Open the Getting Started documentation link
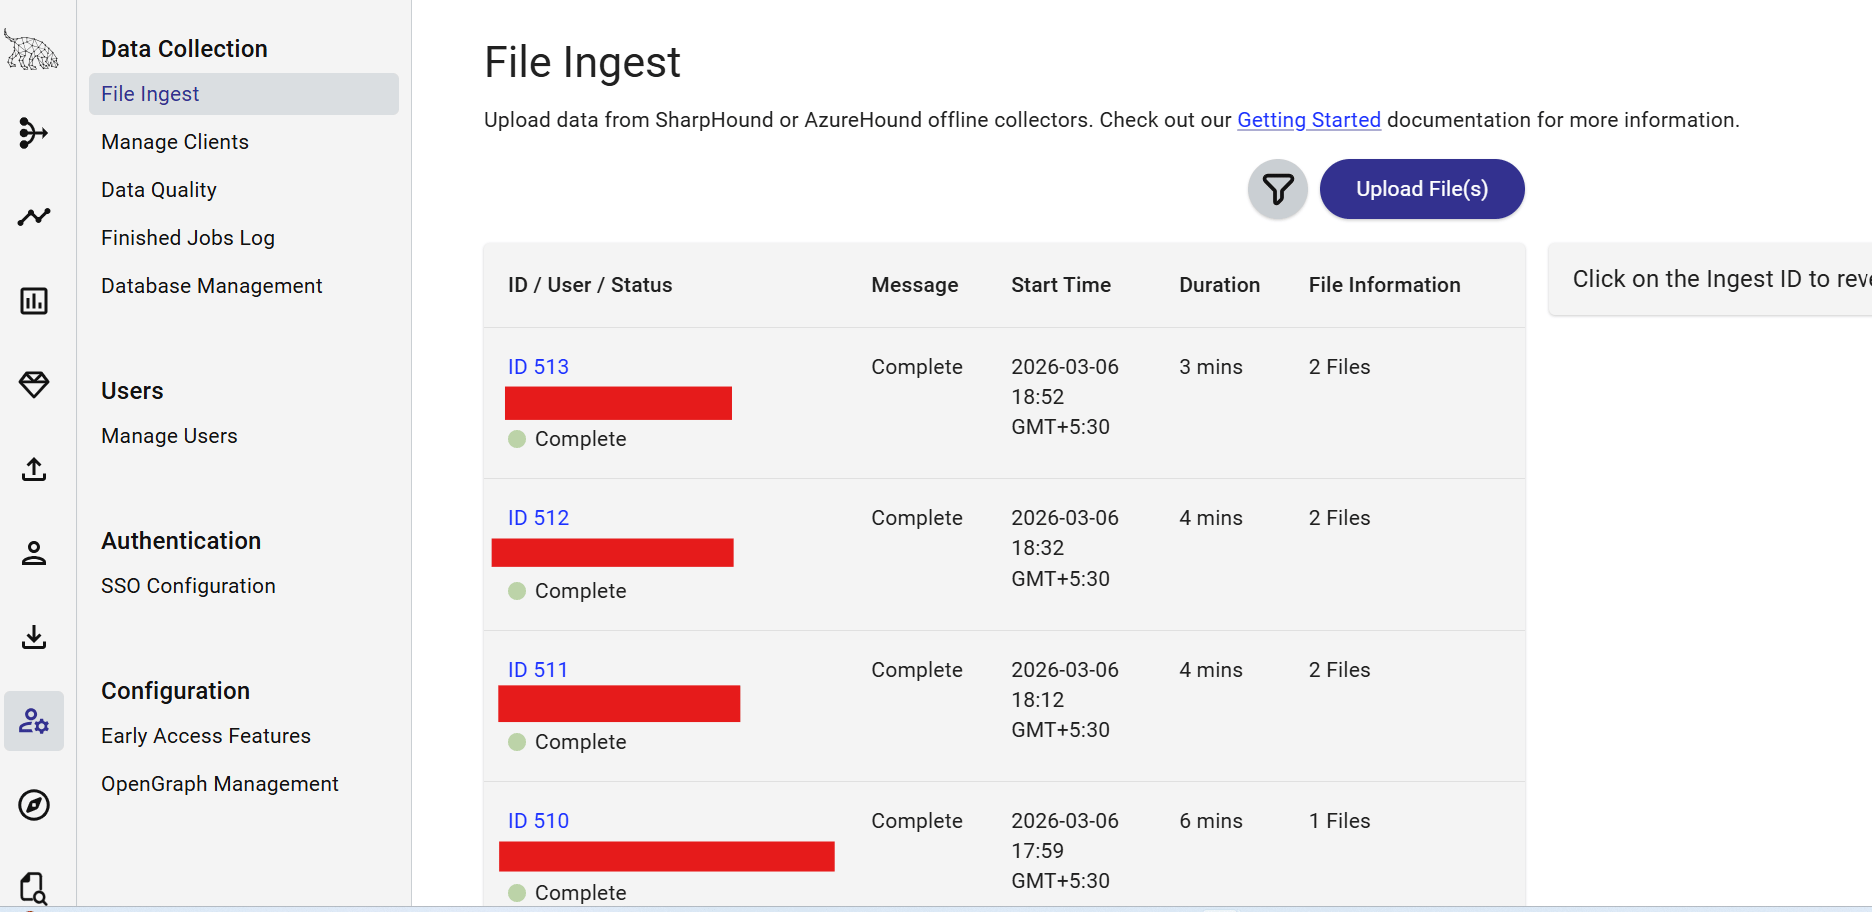This screenshot has height=912, width=1872. pyautogui.click(x=1309, y=120)
